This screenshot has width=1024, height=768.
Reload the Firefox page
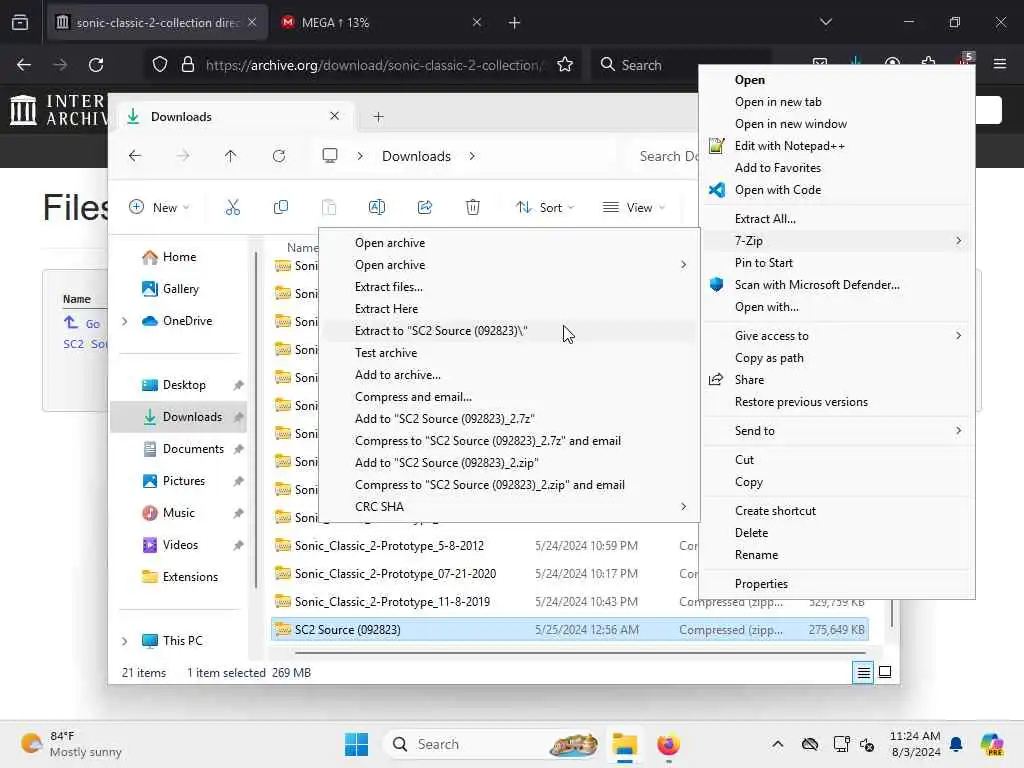96,65
